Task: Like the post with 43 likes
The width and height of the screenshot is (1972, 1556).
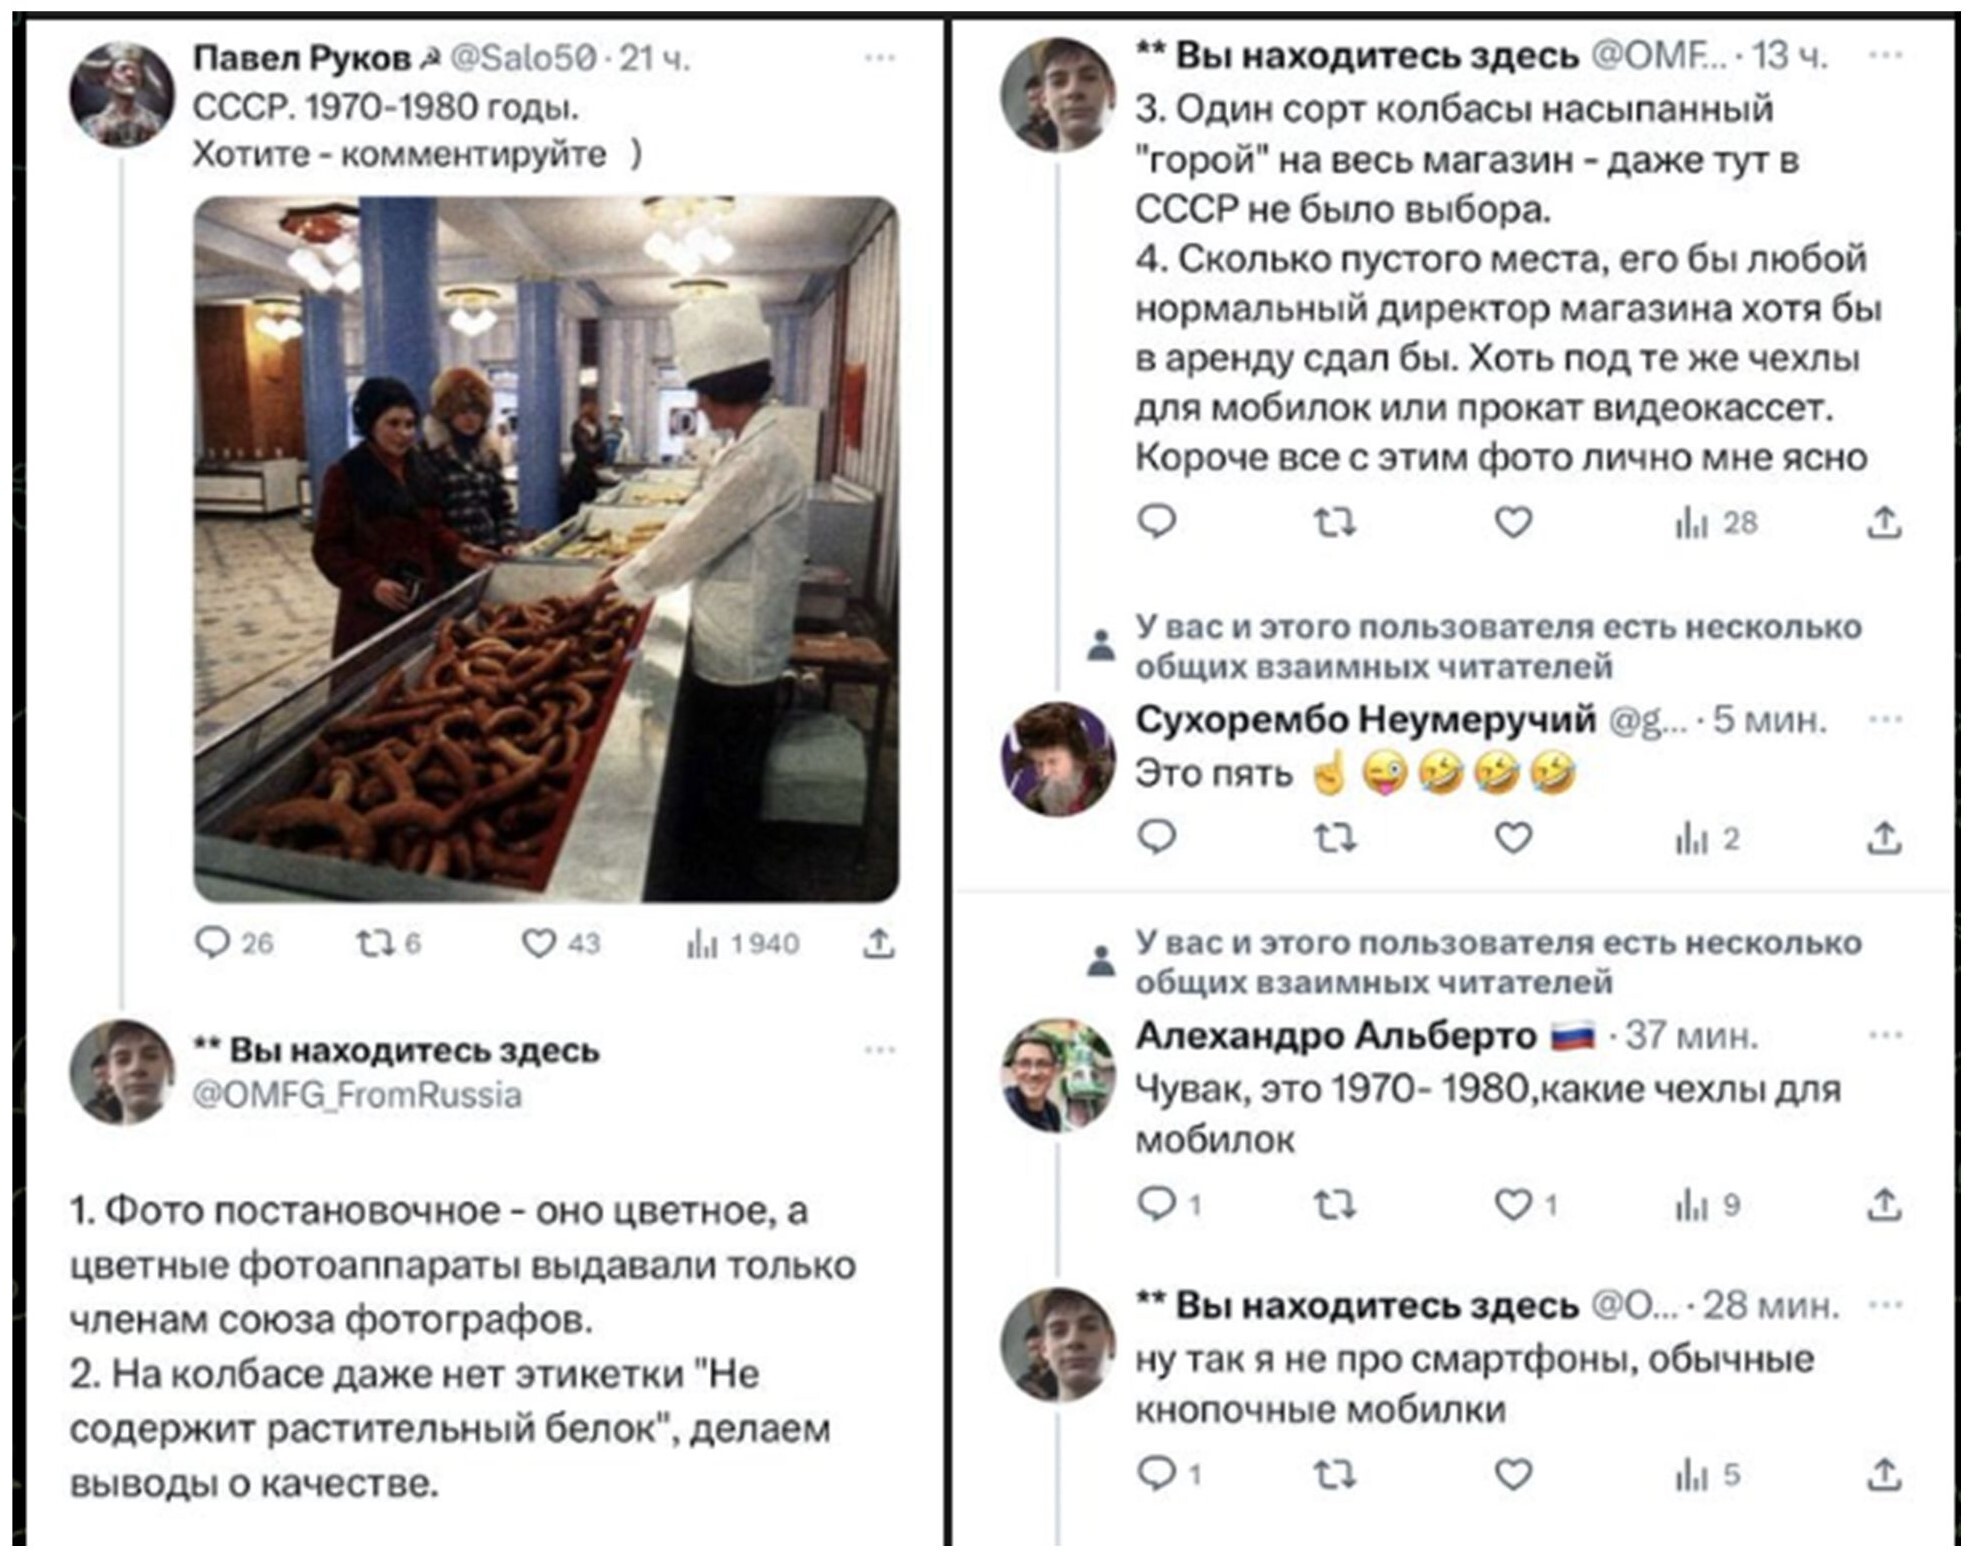Action: point(539,943)
